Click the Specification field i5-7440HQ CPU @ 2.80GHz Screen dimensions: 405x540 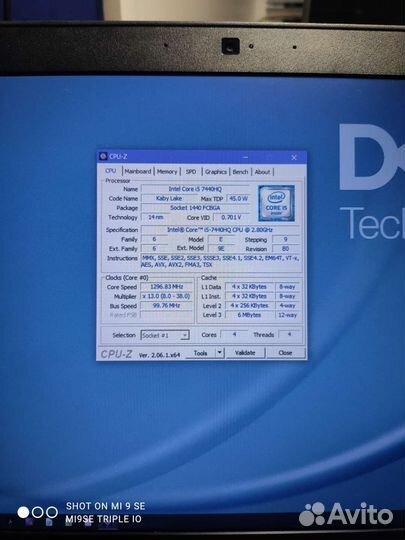220,230
